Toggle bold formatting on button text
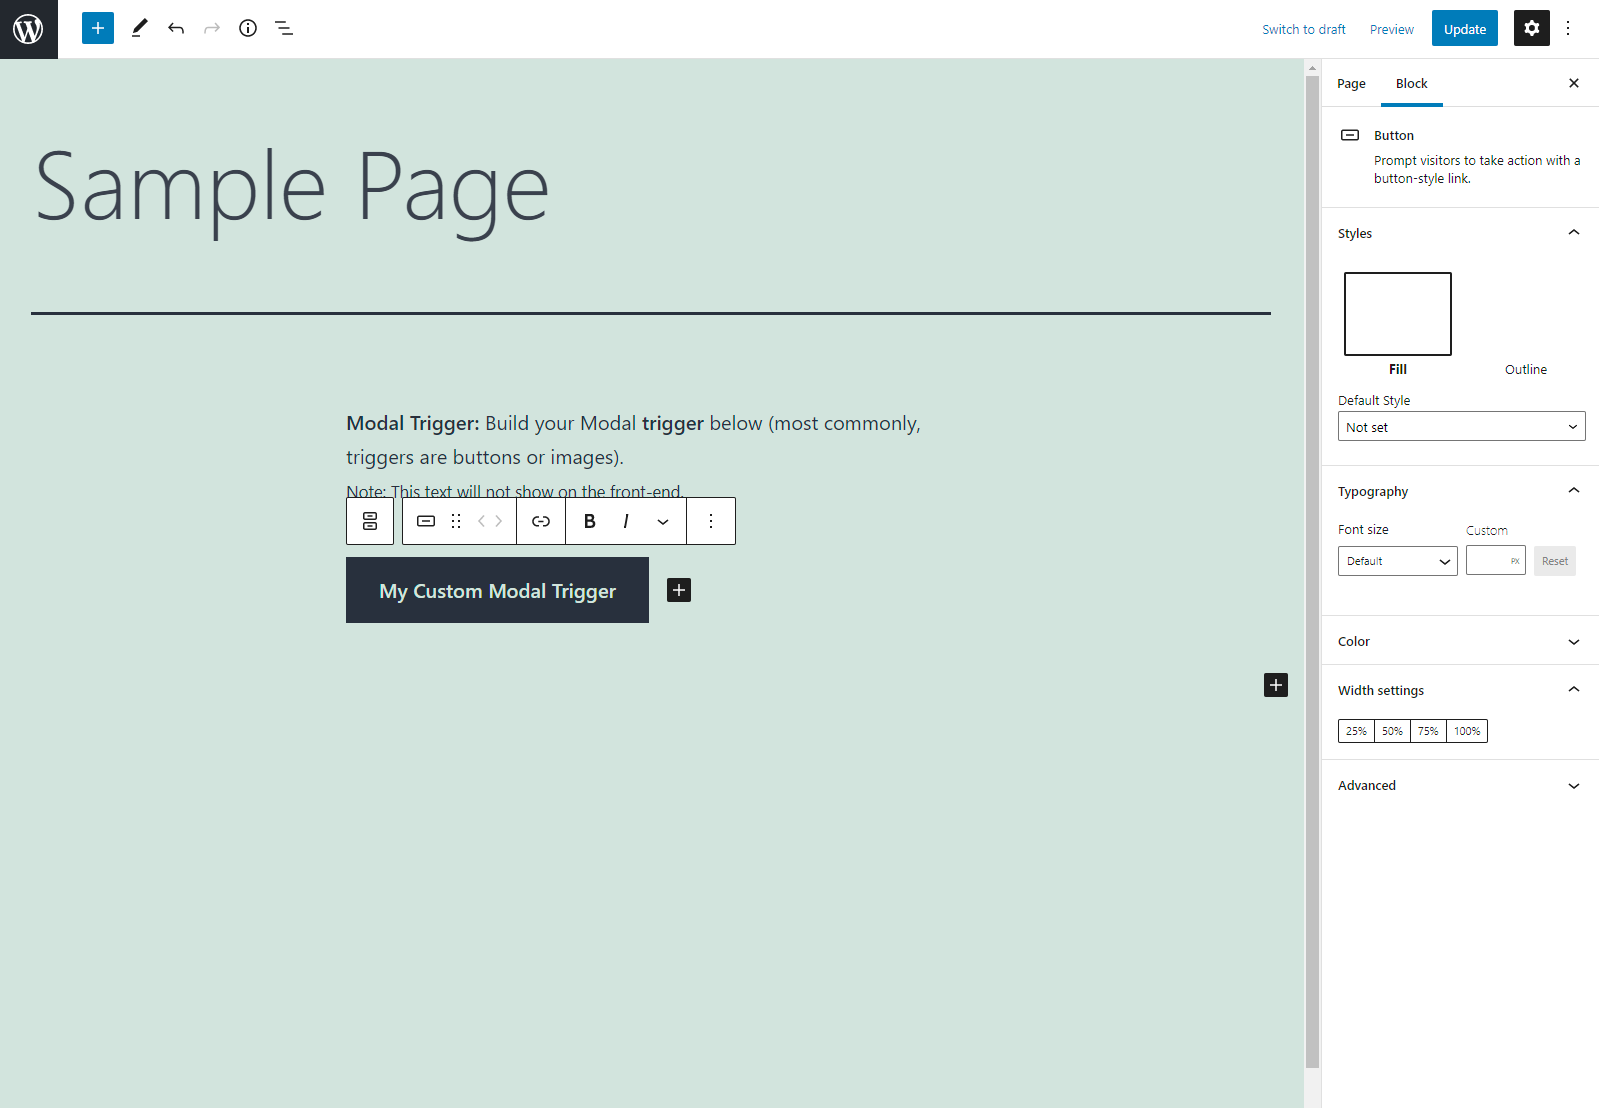 click(x=590, y=521)
